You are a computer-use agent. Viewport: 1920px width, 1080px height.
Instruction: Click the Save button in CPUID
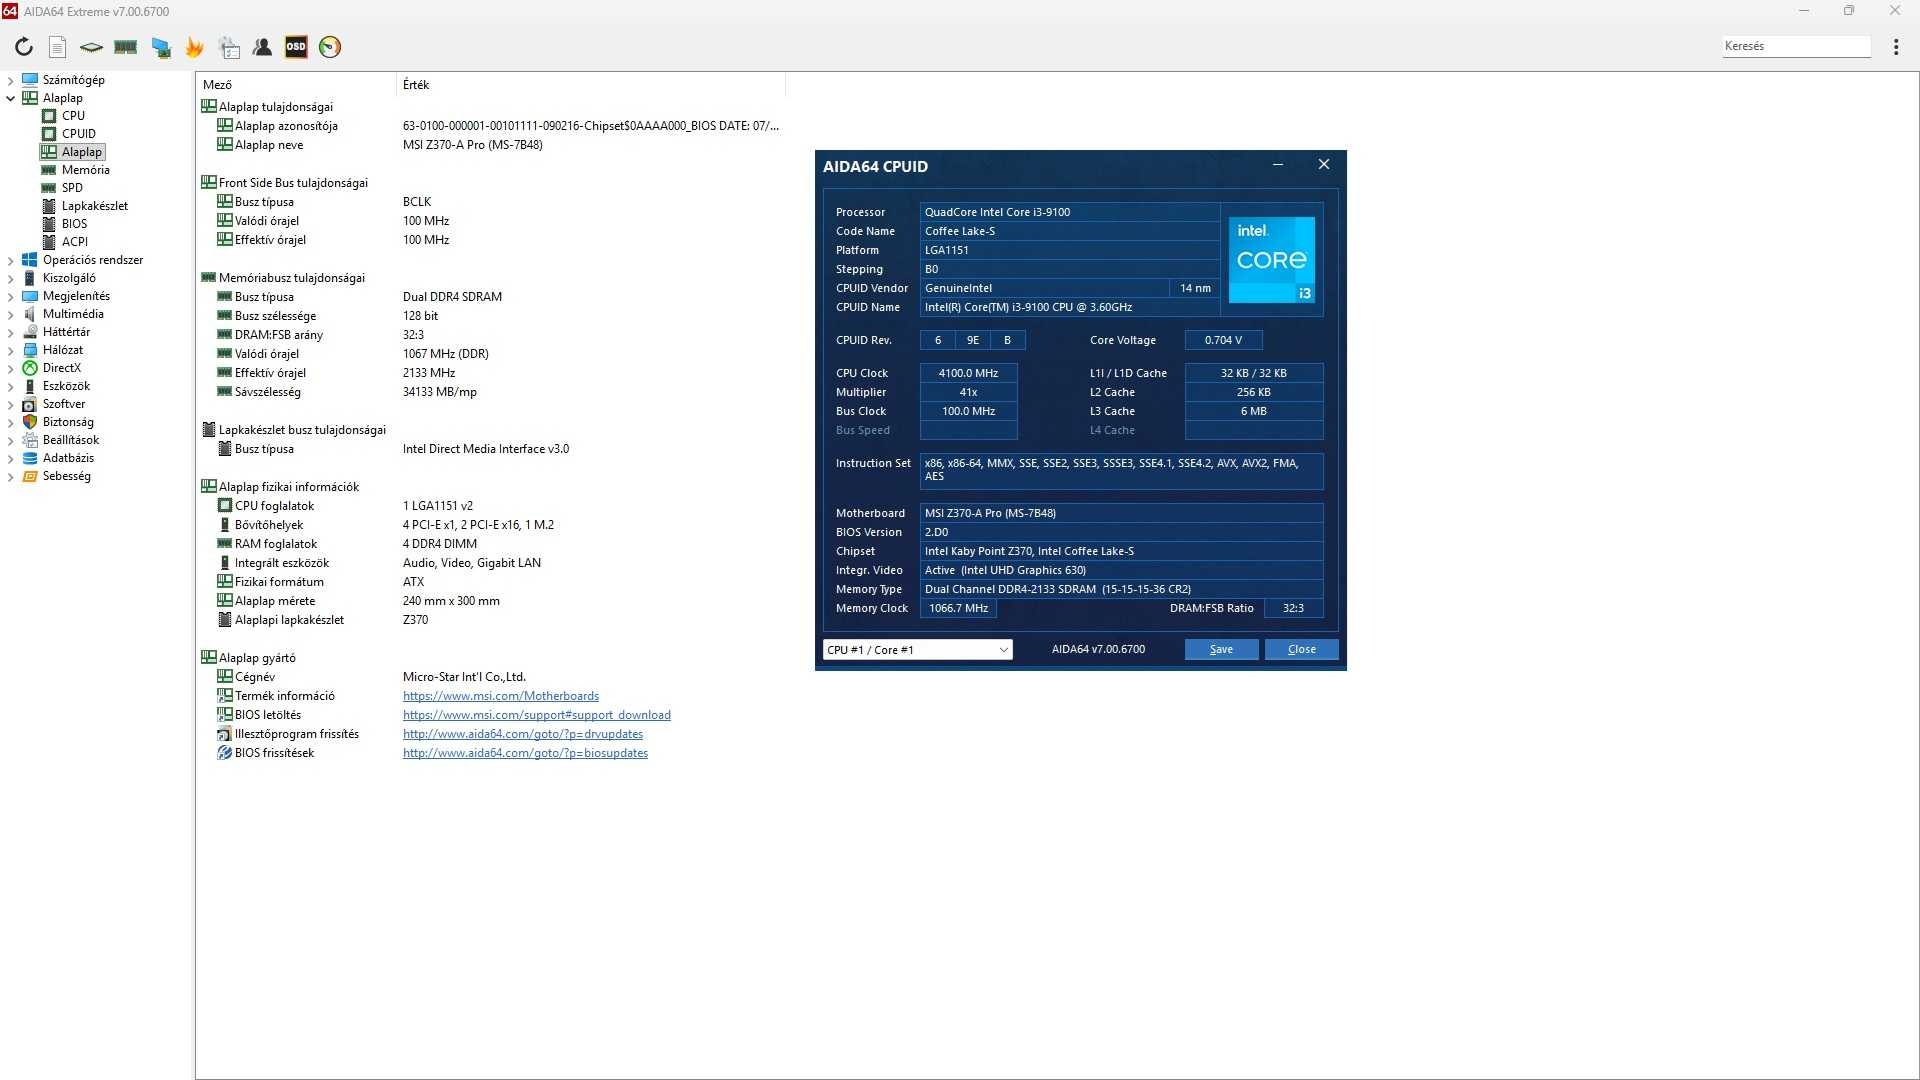pyautogui.click(x=1221, y=650)
